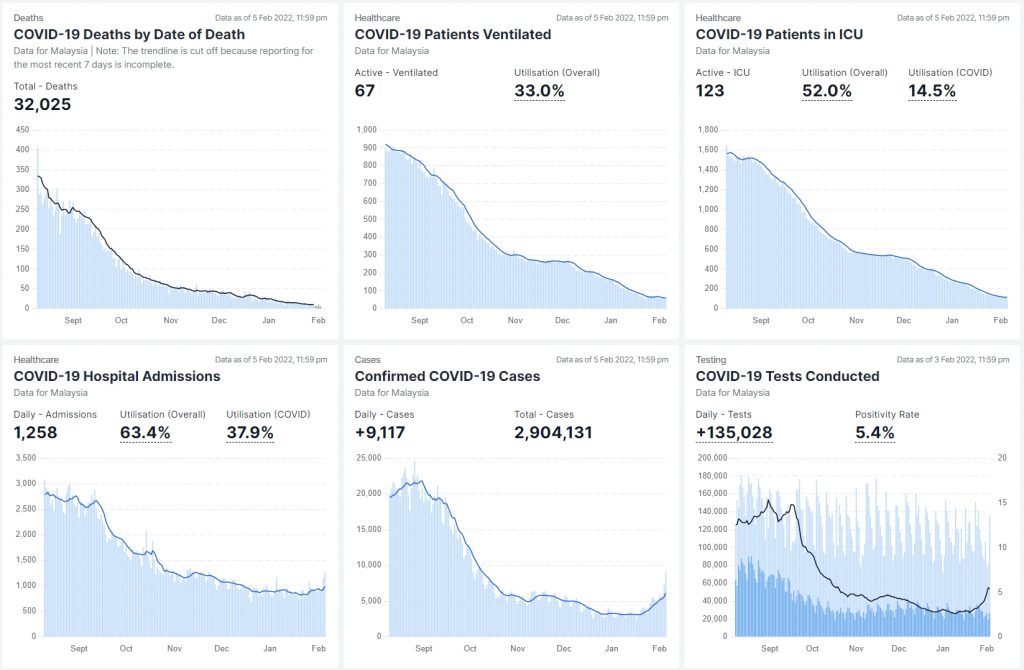Select the COVID-19 Hospital Admissions heading
Screen dimensions: 1024x670
pyautogui.click(x=117, y=376)
